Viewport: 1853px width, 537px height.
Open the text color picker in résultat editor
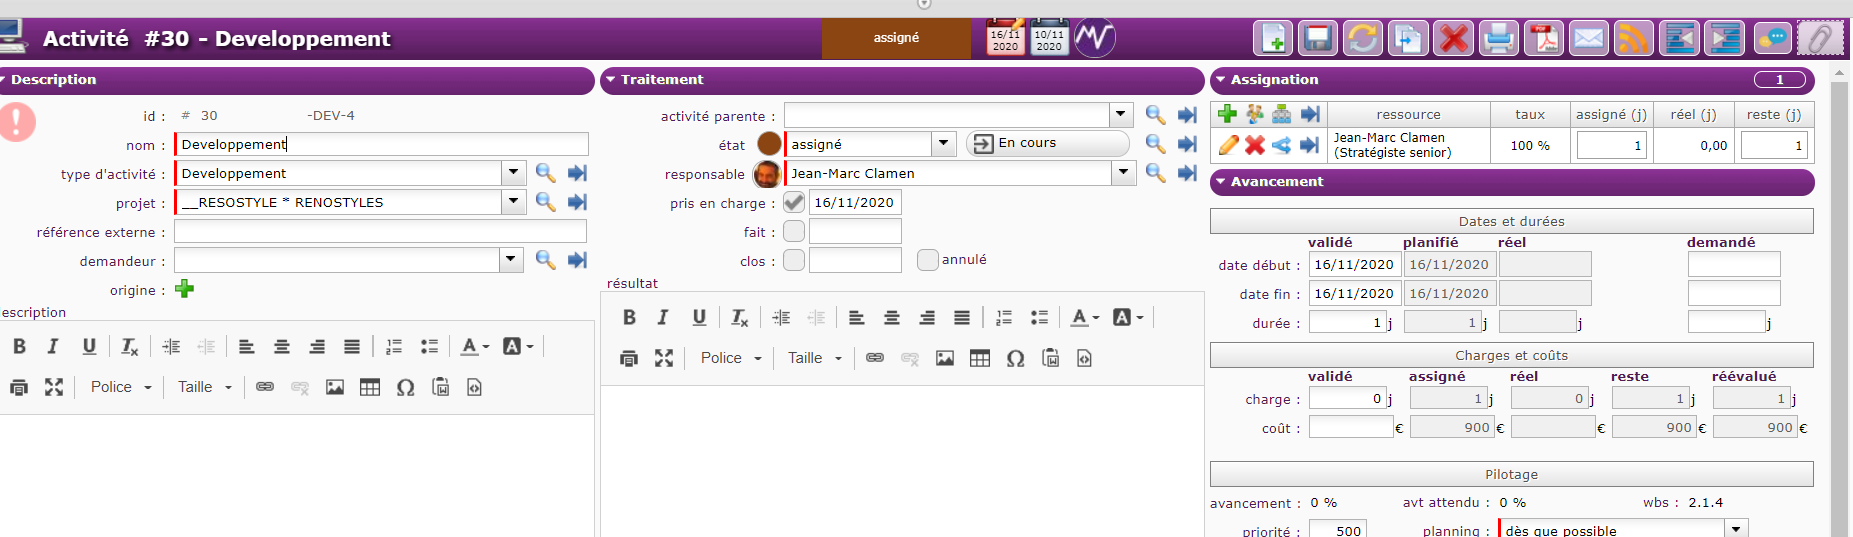(x=1085, y=318)
